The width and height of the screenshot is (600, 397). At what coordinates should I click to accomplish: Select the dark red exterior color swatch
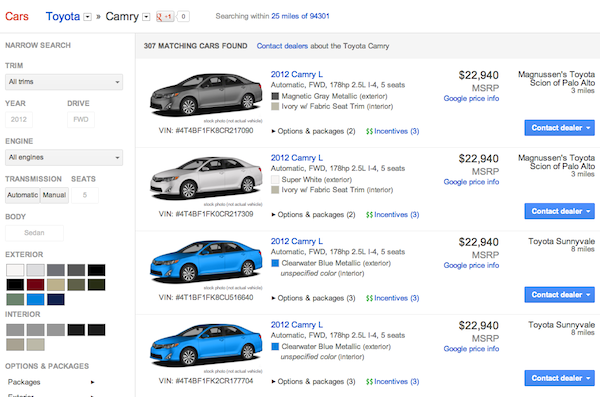[x=36, y=285]
